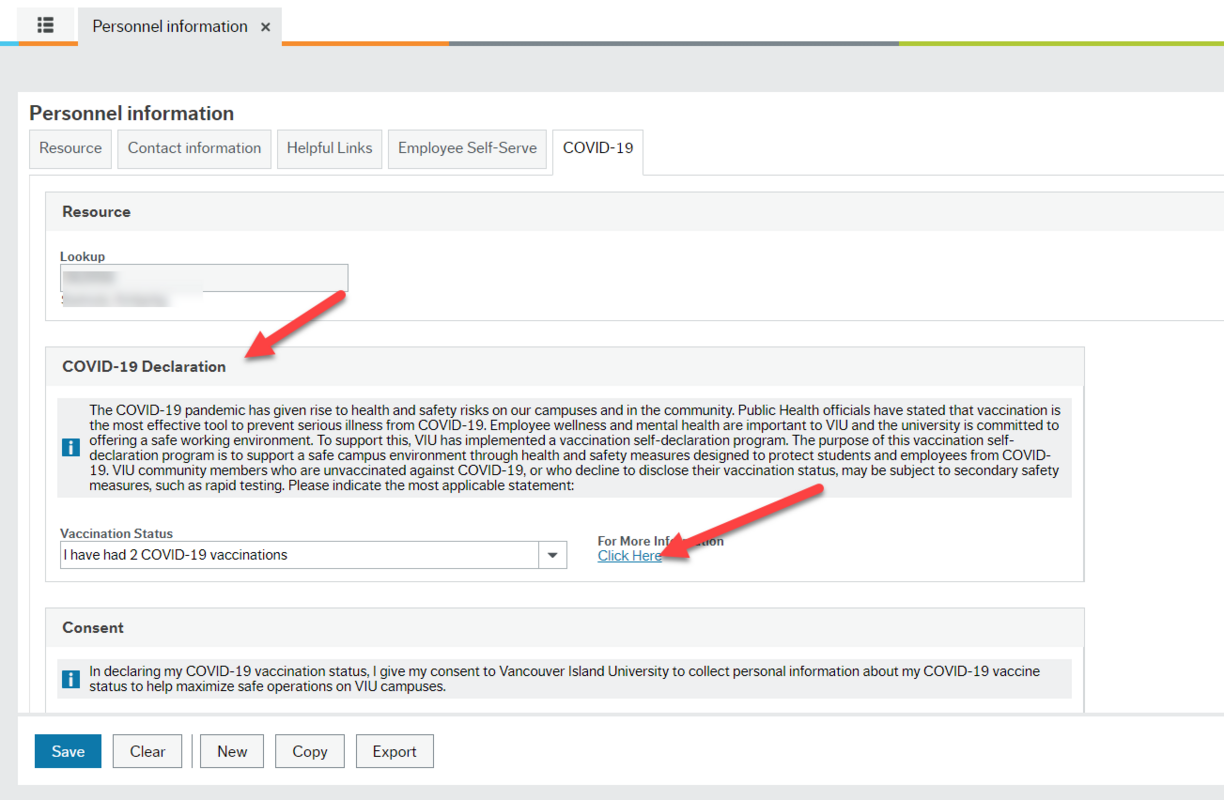Expand the vaccination selection showing 2 vaccinations
1224x800 pixels.
[553, 554]
